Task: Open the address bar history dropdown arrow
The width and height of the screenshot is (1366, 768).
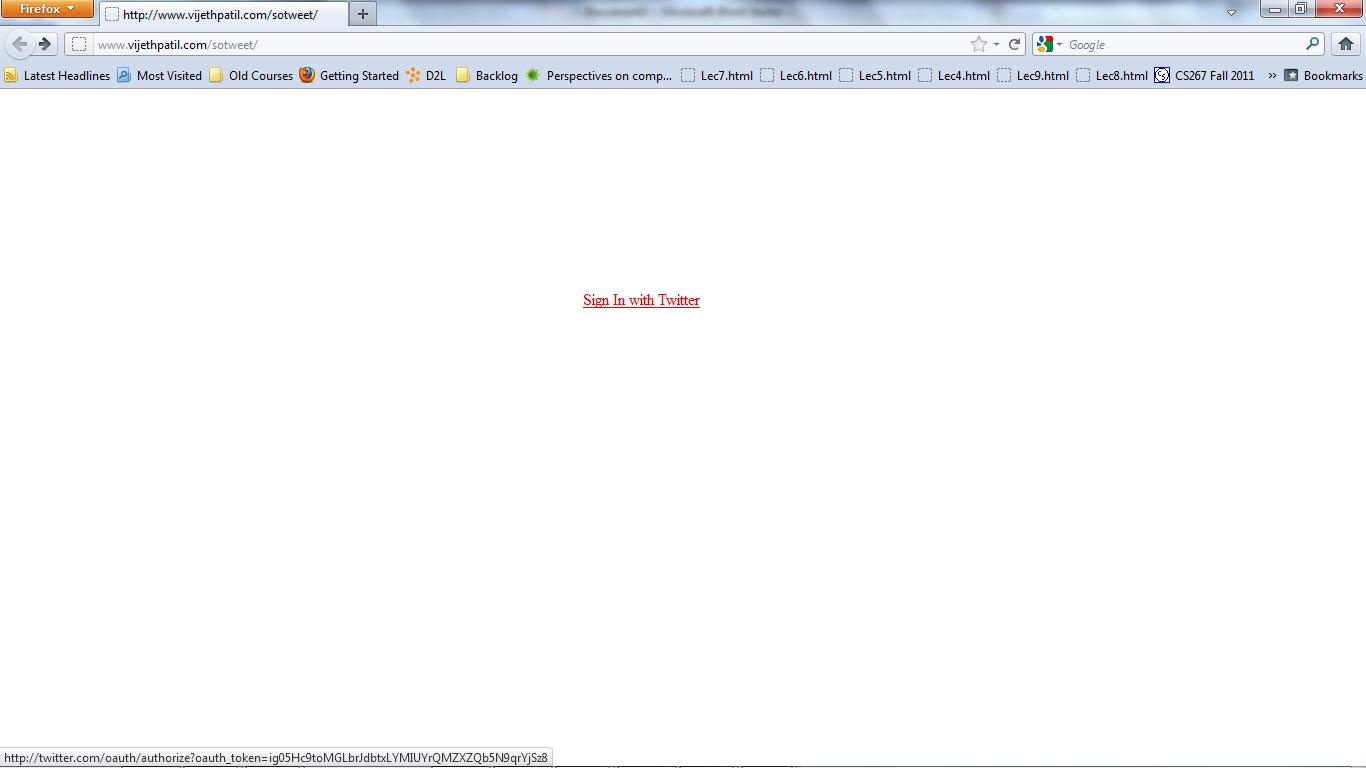Action: (x=996, y=44)
